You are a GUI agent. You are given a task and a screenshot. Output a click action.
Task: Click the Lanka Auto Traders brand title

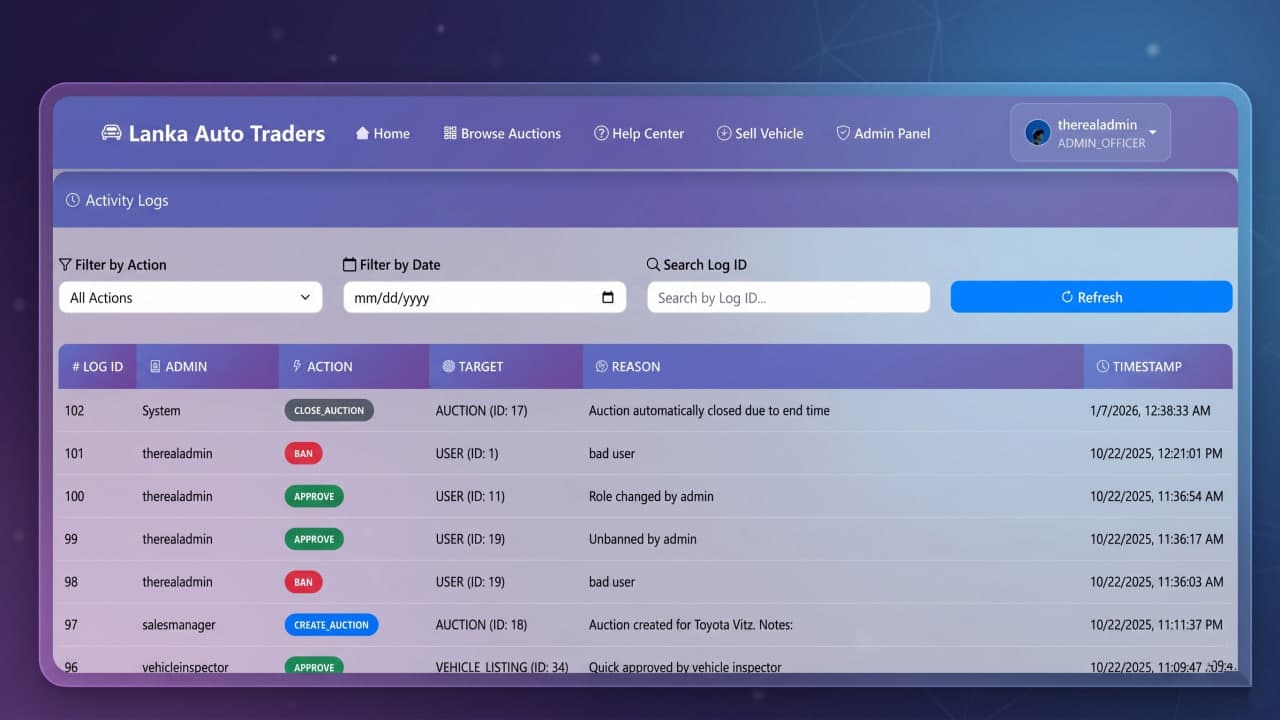pos(227,133)
